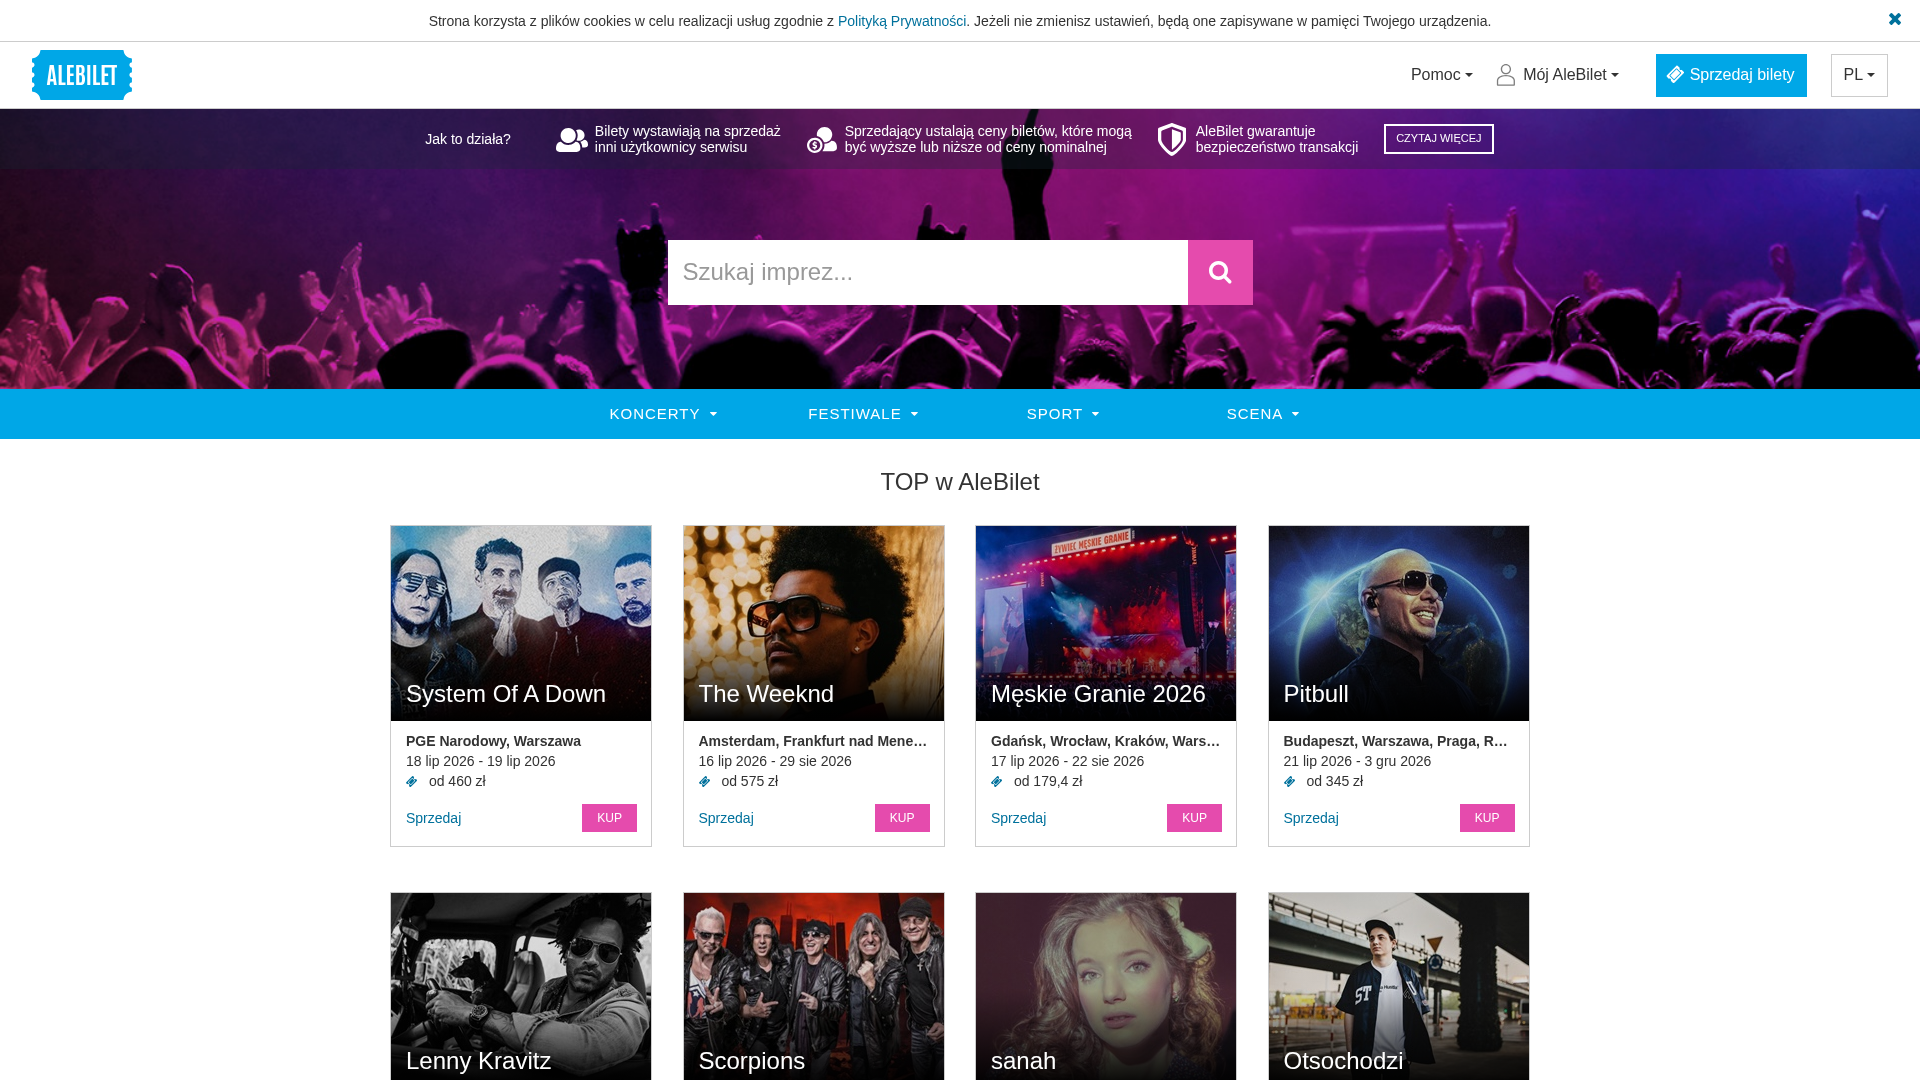Open the Otsochodzi event card
The width and height of the screenshot is (1920, 1080).
coord(1399,986)
